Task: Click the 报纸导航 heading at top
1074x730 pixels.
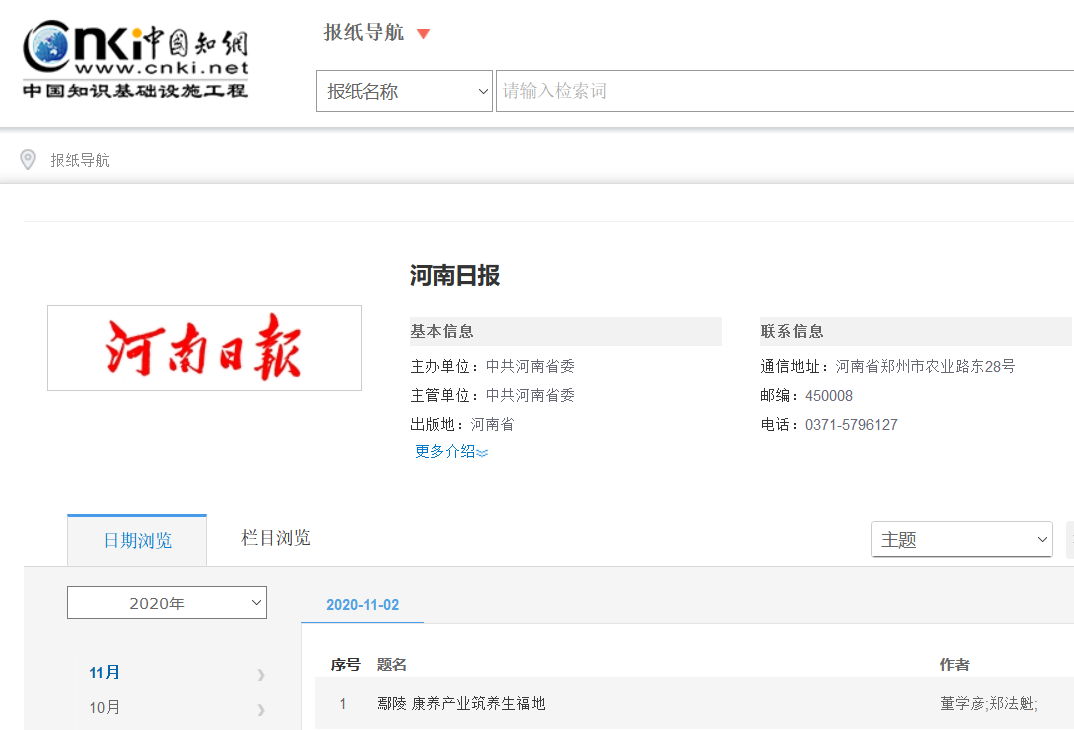Action: (x=364, y=32)
